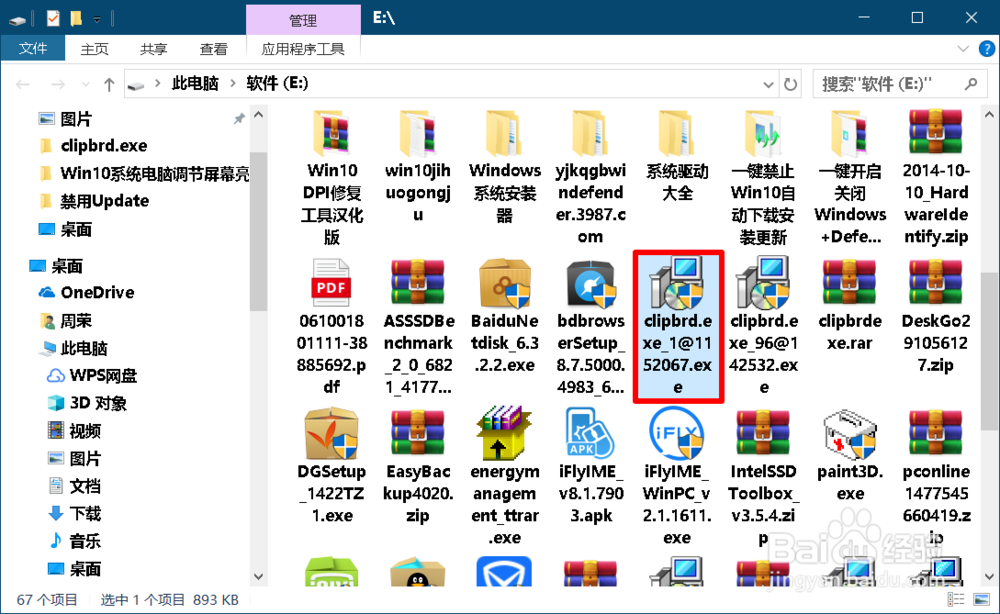Select energymanagement_ttrar.exe file
The image size is (1000, 614).
tap(504, 477)
